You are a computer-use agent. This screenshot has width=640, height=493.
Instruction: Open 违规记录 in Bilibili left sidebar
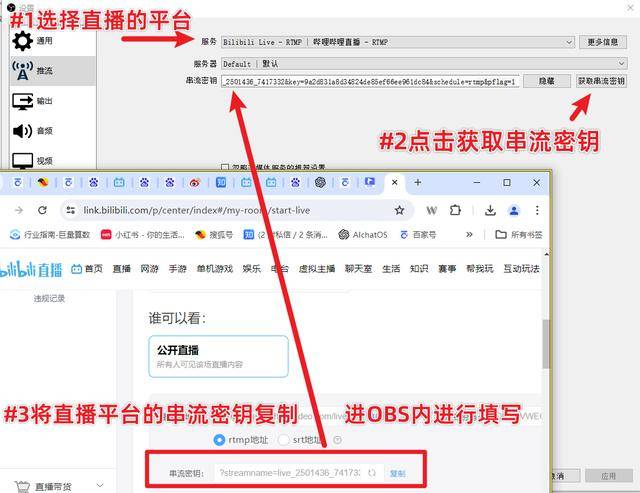49,298
